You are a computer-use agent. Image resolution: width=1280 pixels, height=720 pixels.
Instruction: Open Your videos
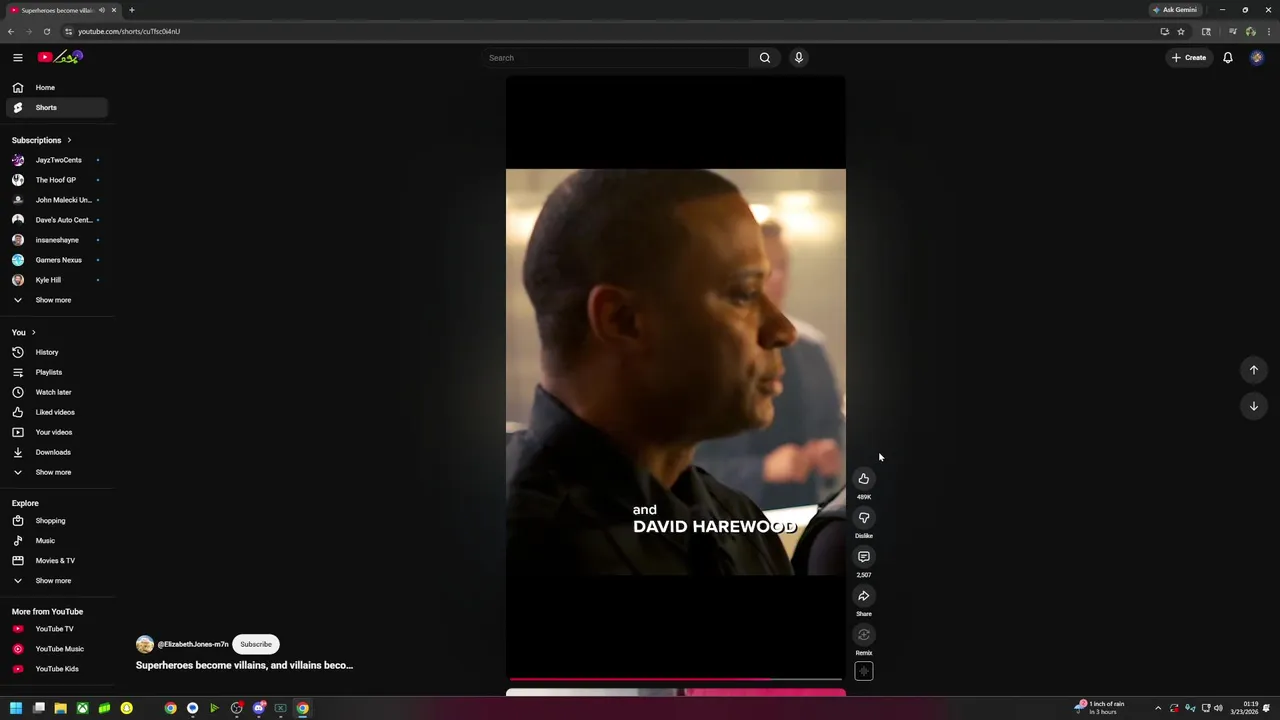pos(56,432)
